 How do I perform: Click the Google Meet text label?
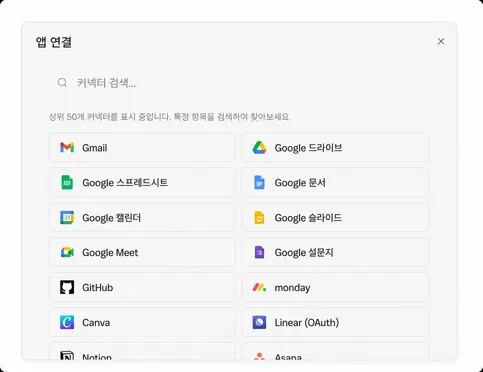[x=110, y=253]
